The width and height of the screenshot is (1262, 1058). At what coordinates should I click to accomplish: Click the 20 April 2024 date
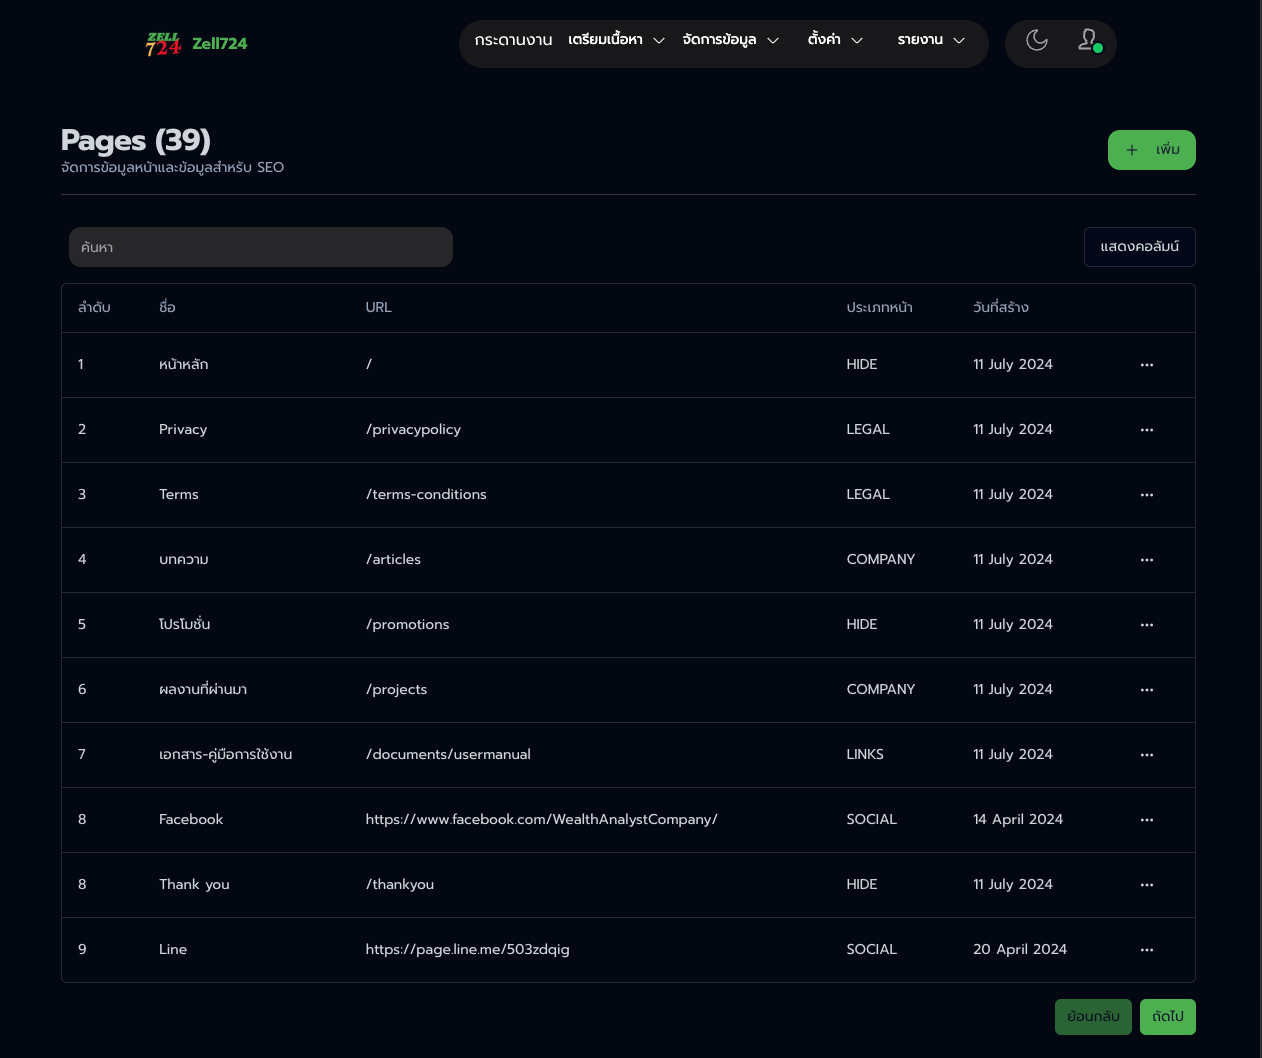1019,950
